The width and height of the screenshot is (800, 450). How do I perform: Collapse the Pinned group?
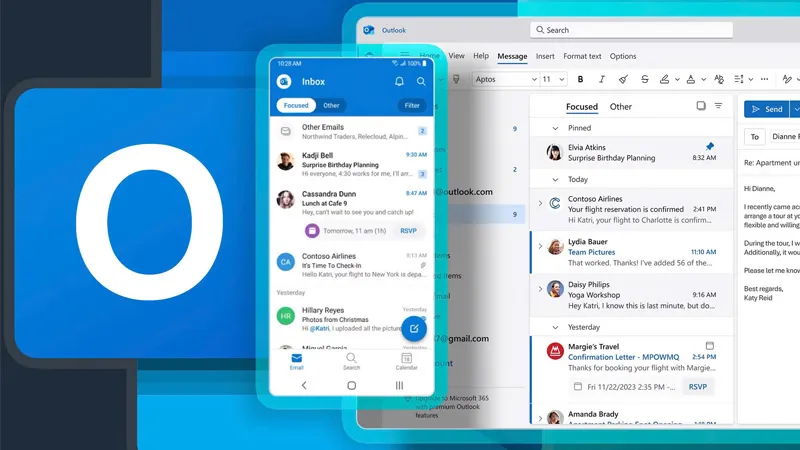[x=555, y=129]
